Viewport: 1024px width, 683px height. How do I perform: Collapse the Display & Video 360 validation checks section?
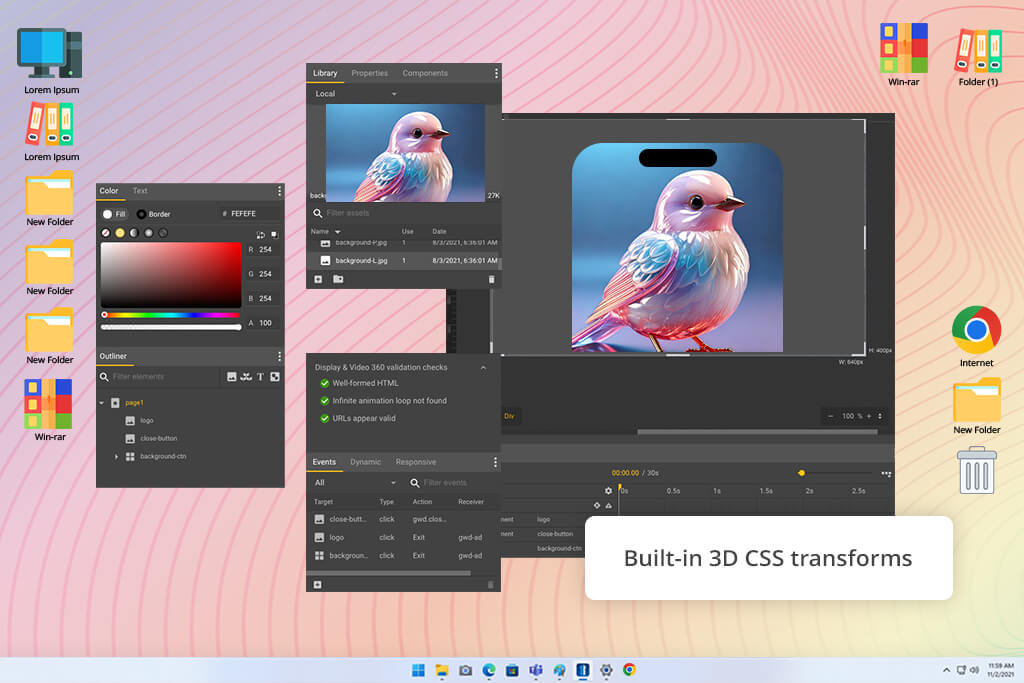coord(483,368)
